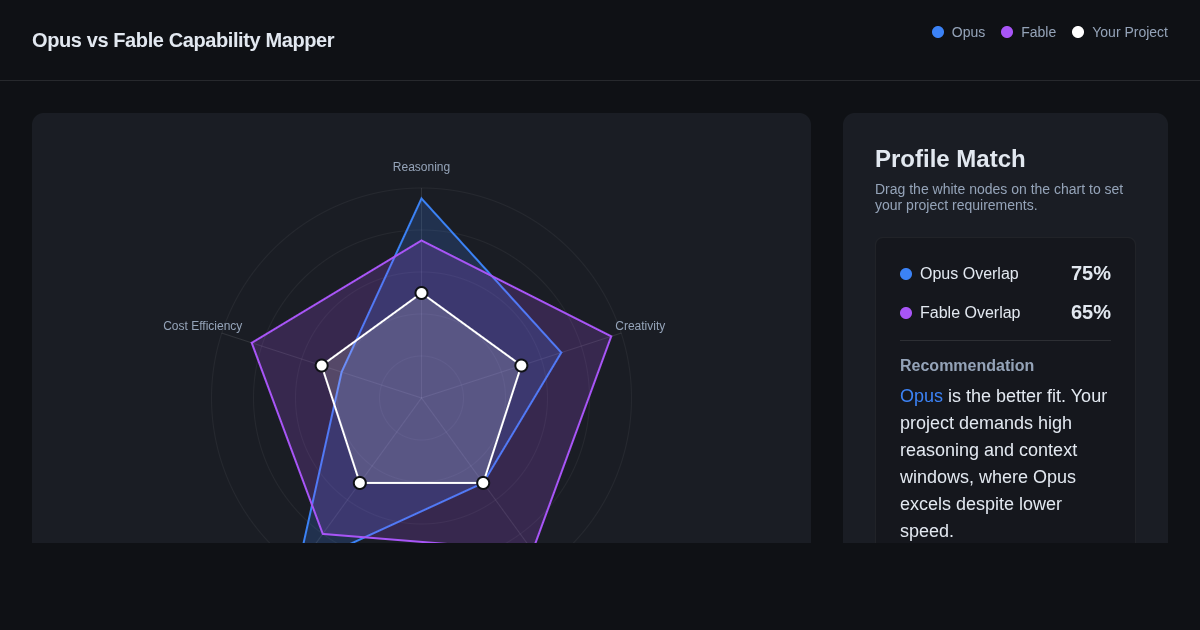
Task: Click the Reasoning axis label
Action: (x=421, y=167)
